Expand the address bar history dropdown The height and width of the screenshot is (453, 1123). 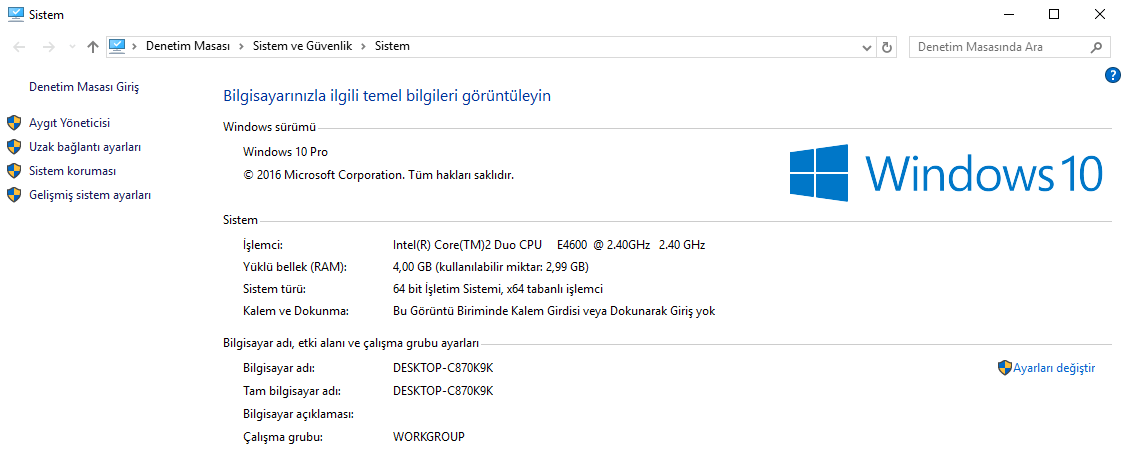tap(867, 47)
